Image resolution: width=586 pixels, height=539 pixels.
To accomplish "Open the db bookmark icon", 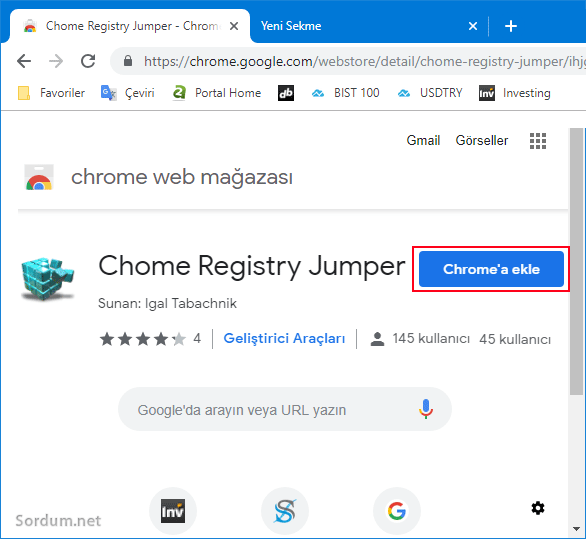I will 286,93.
